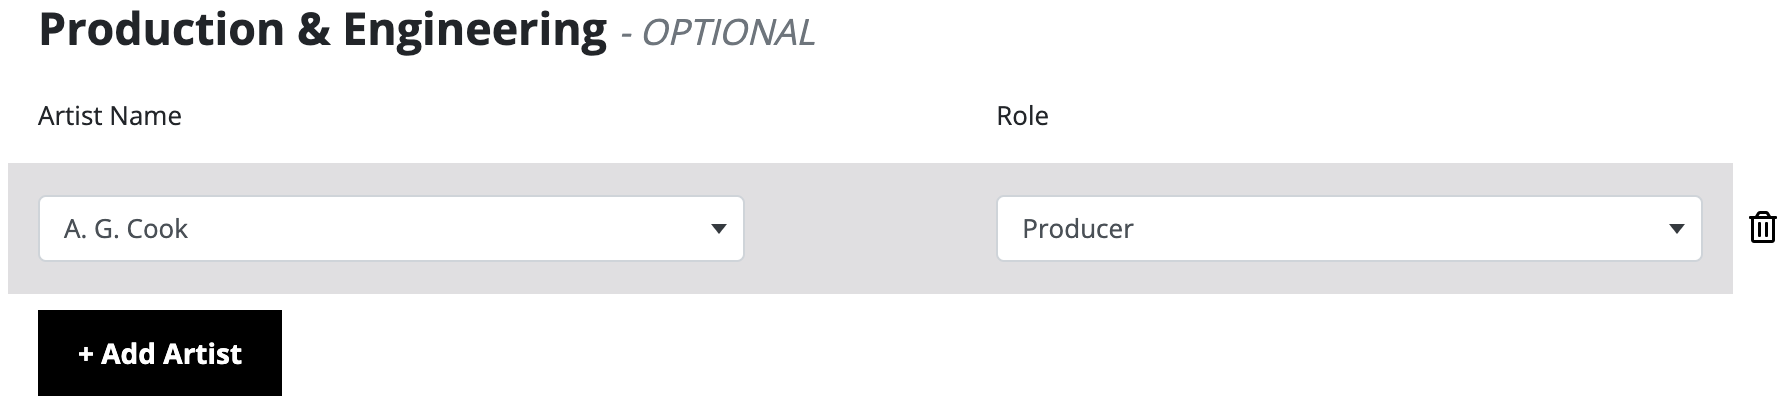The height and width of the screenshot is (410, 1792).
Task: Click the OPTIONAL italic text beside the heading
Action: point(728,33)
